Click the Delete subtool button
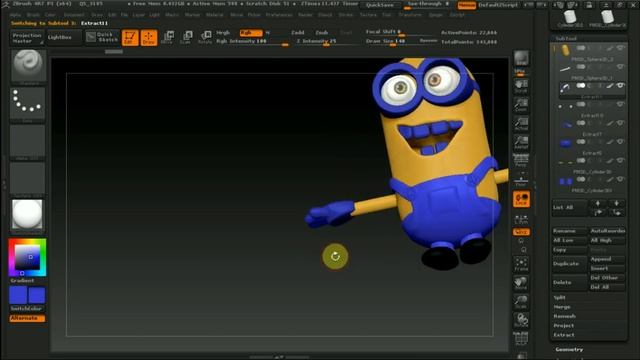640x360 pixels. (x=570, y=282)
